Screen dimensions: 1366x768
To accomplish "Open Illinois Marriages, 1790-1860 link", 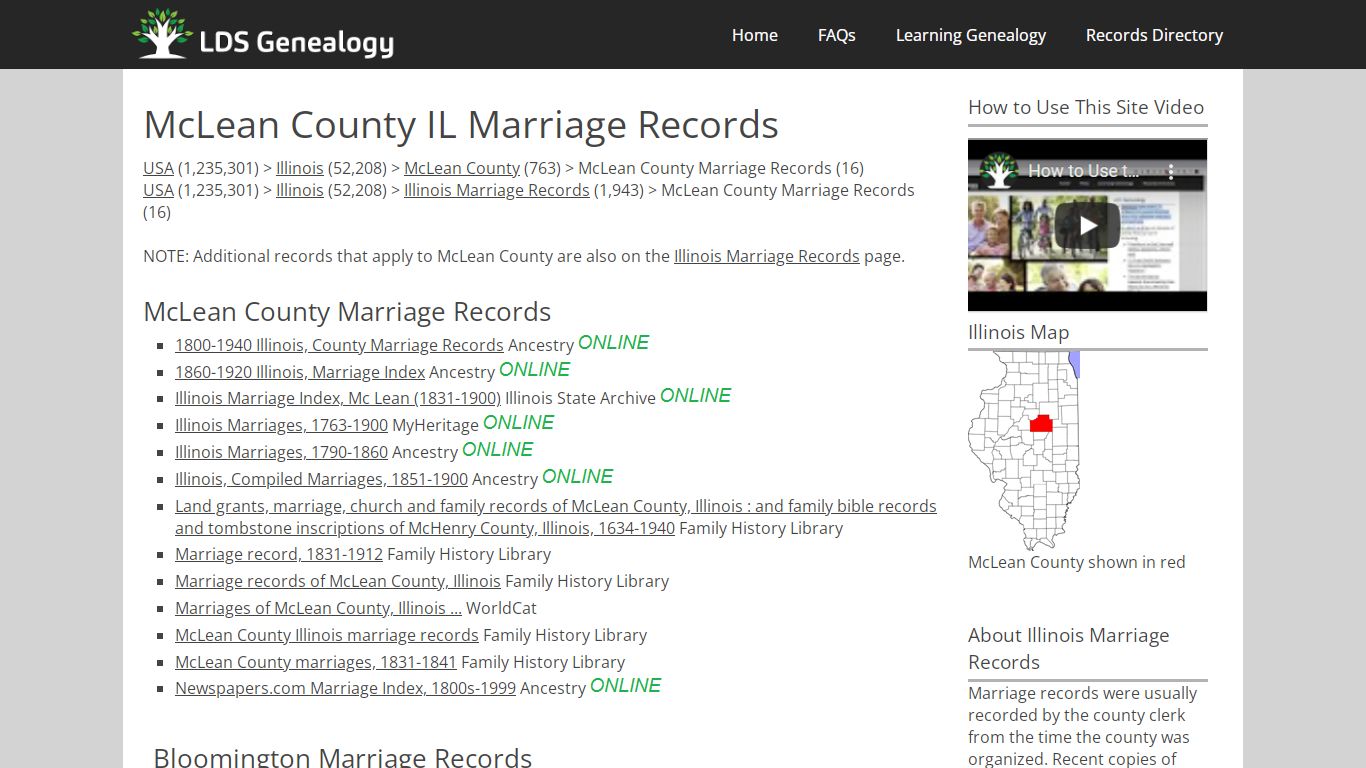I will [281, 452].
